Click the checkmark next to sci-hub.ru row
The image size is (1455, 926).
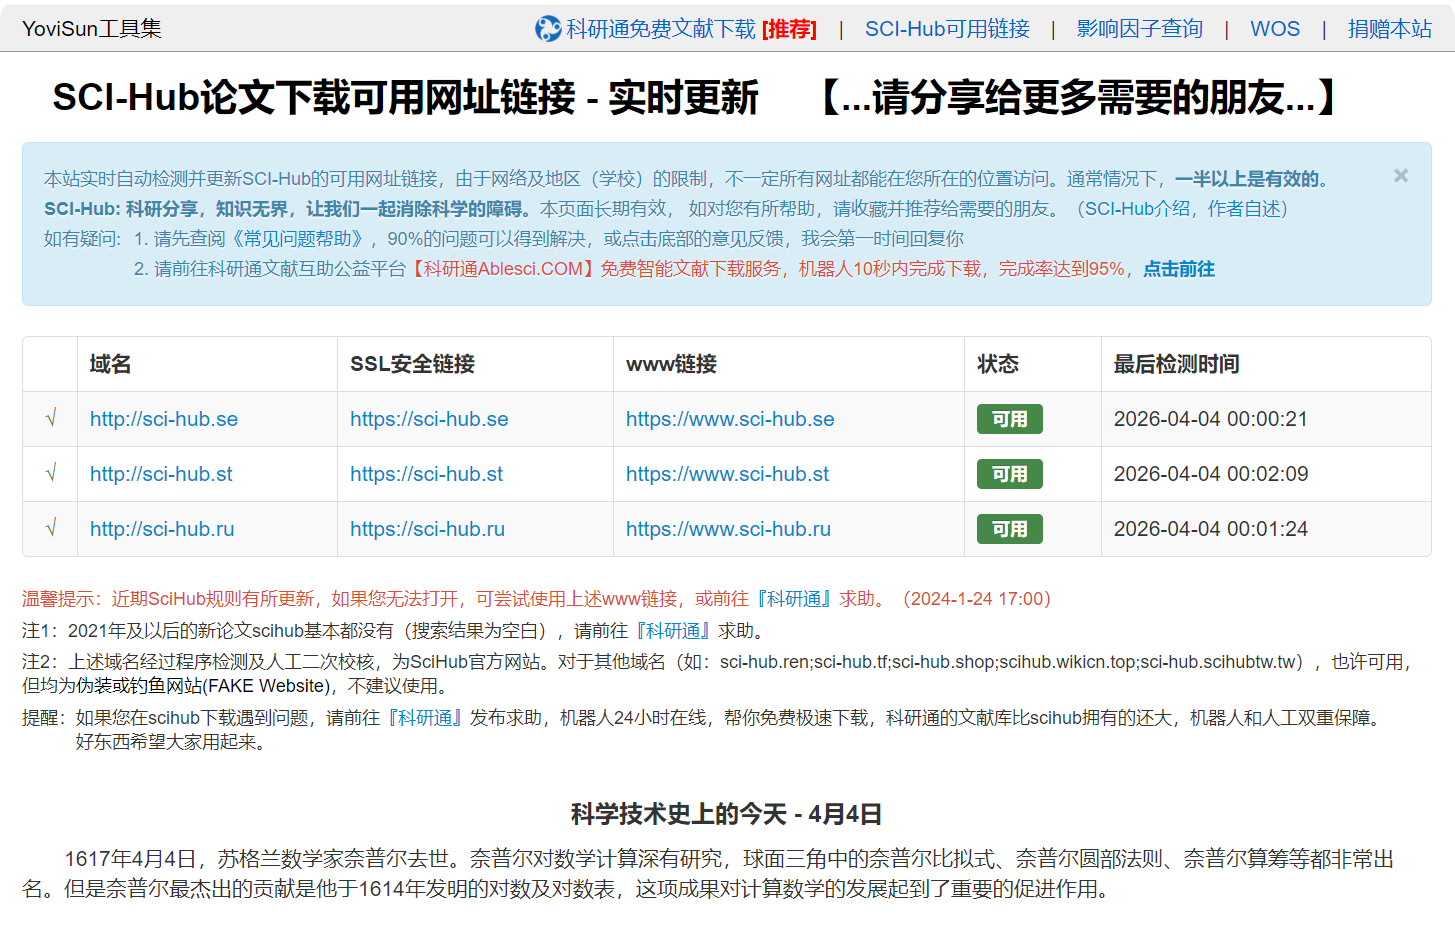[50, 529]
